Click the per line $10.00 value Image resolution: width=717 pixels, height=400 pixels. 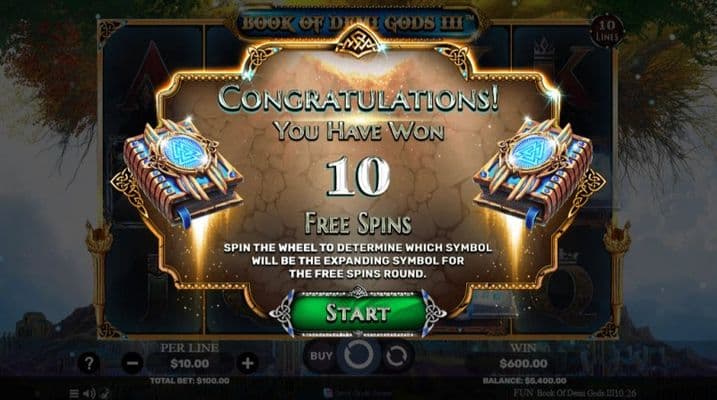tap(190, 363)
